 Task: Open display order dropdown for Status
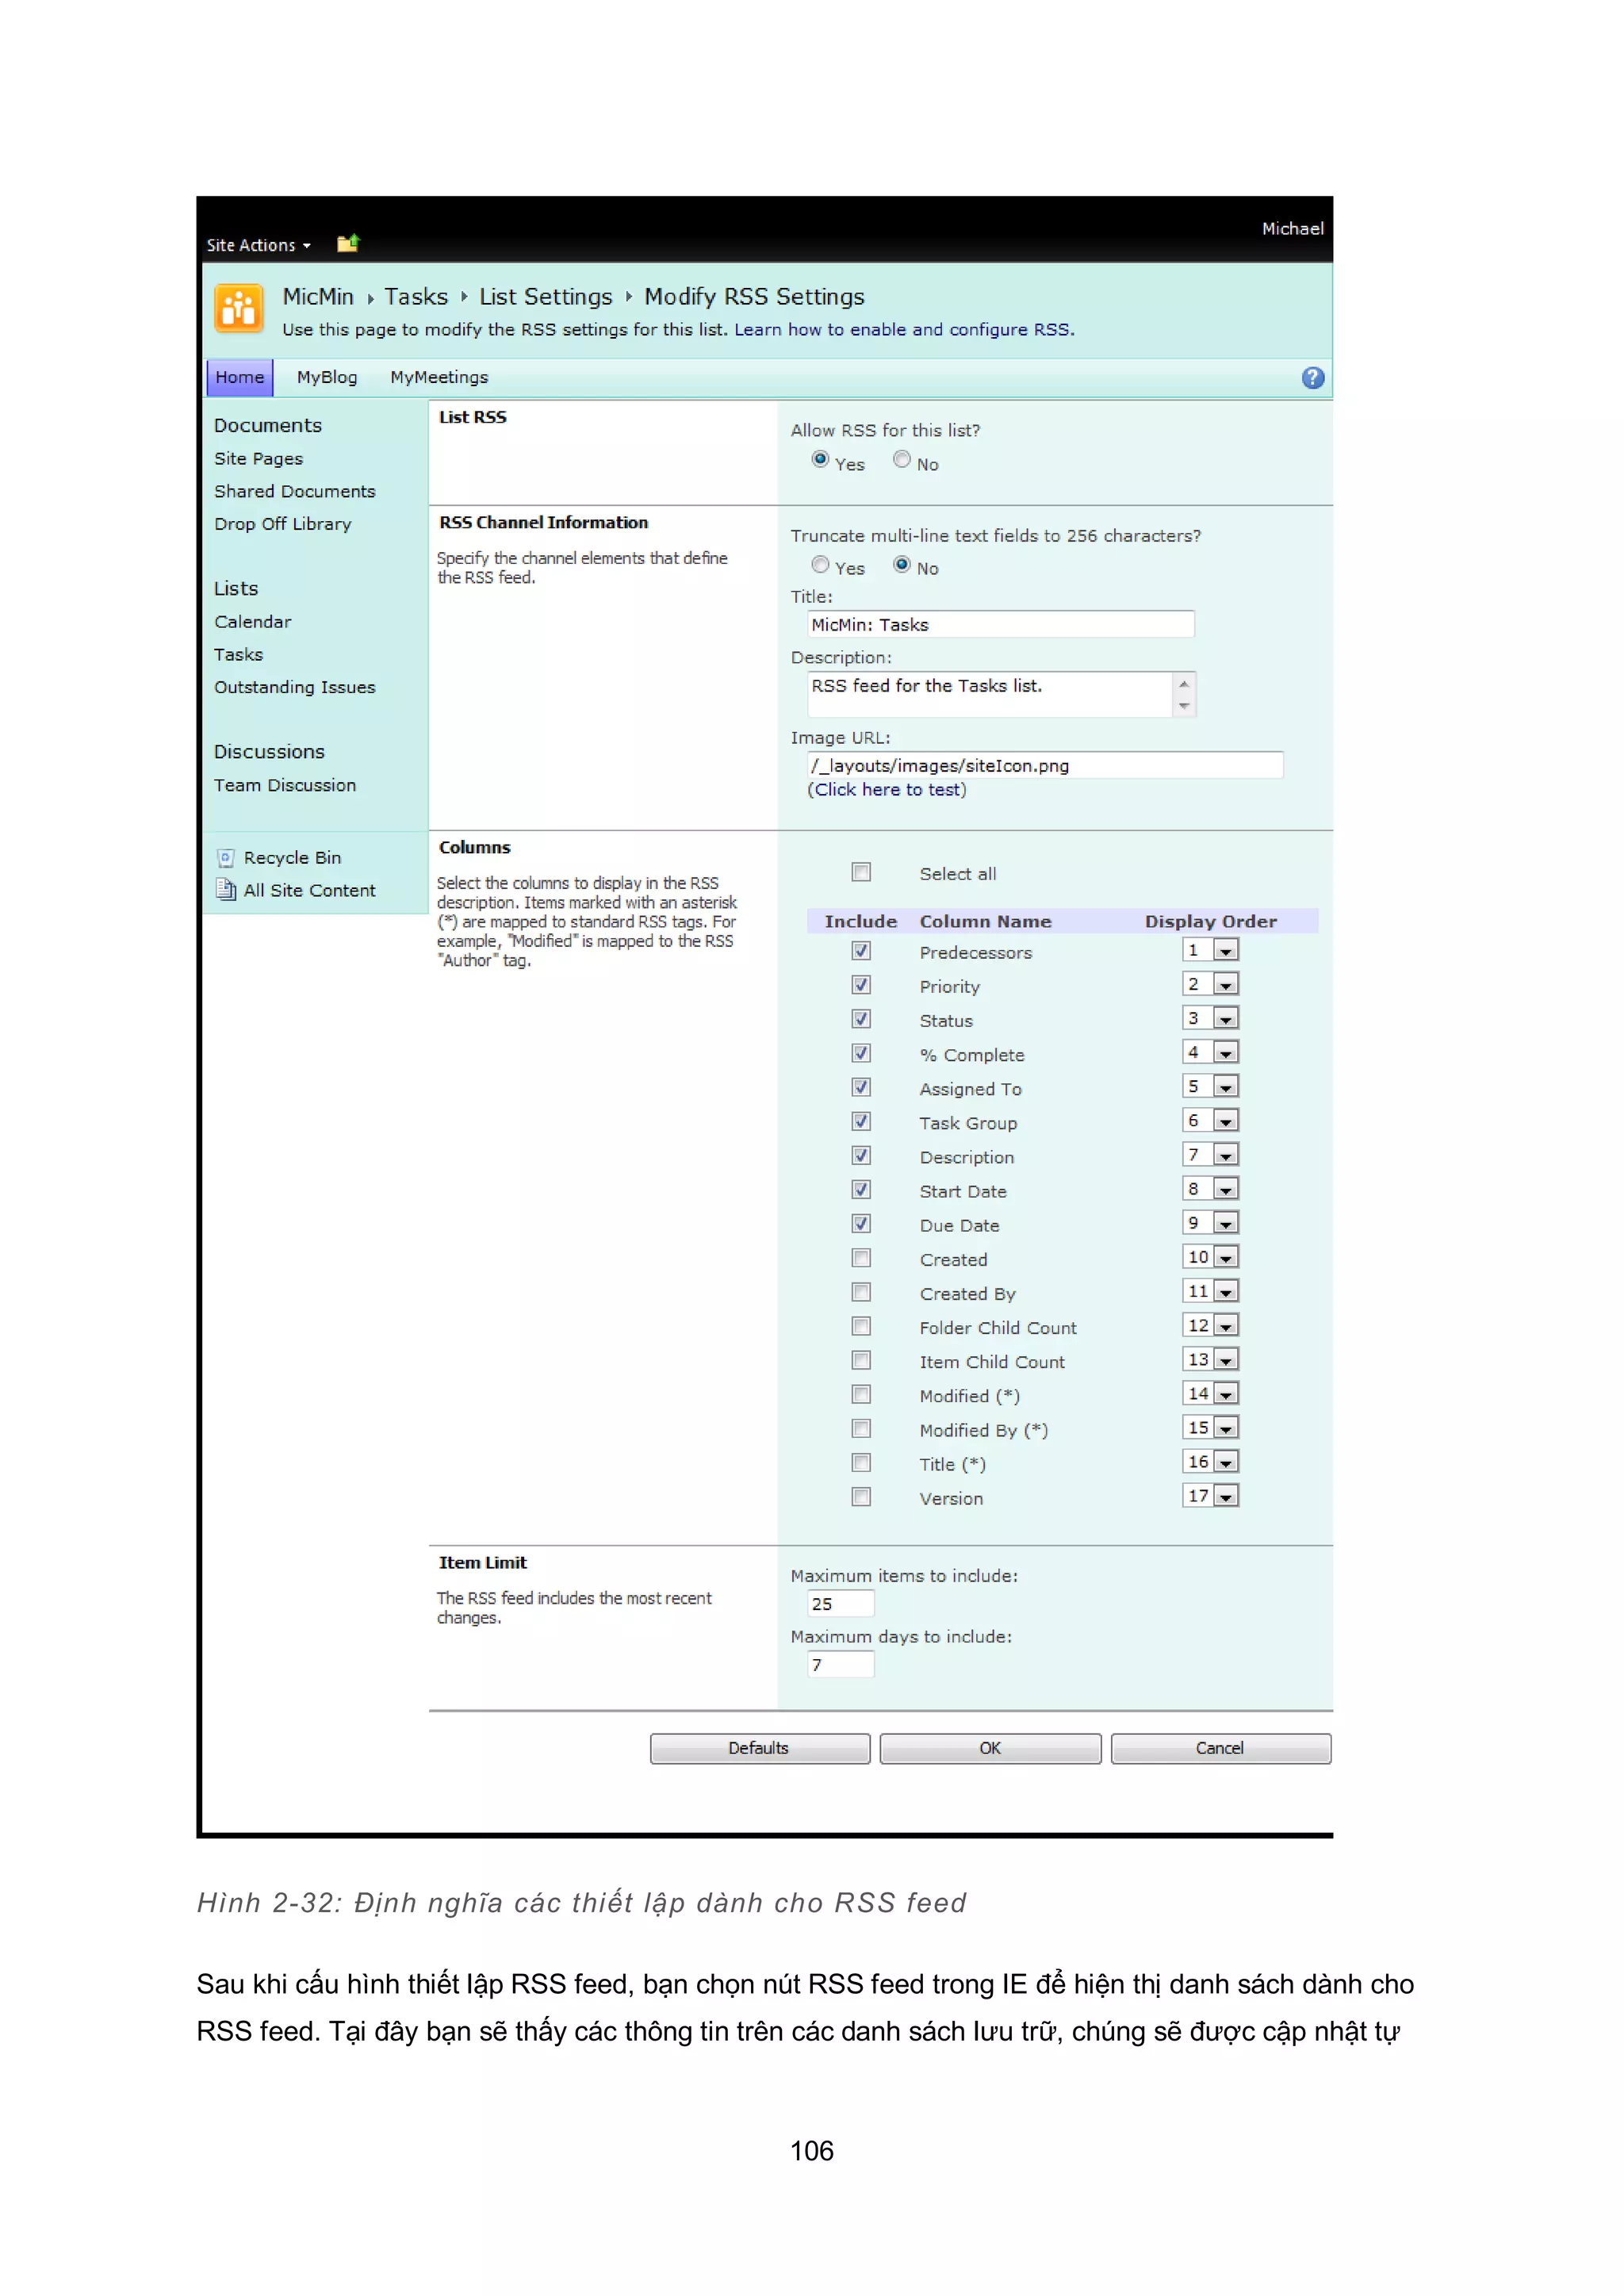tap(1211, 1018)
